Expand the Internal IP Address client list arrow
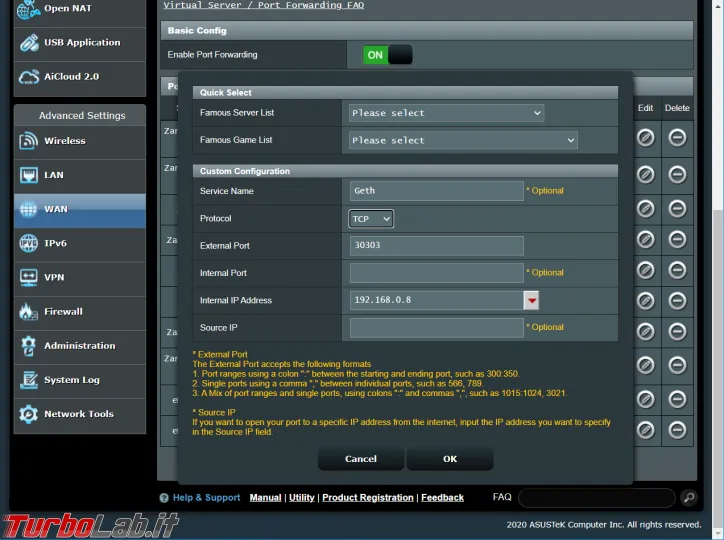The height and width of the screenshot is (540, 724). [532, 300]
